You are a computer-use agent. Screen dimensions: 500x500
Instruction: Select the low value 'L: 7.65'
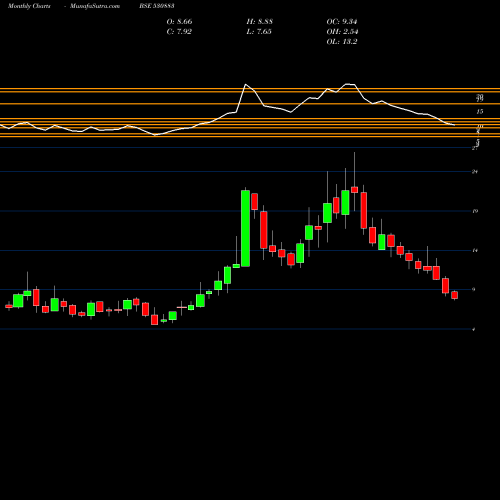pos(259,31)
